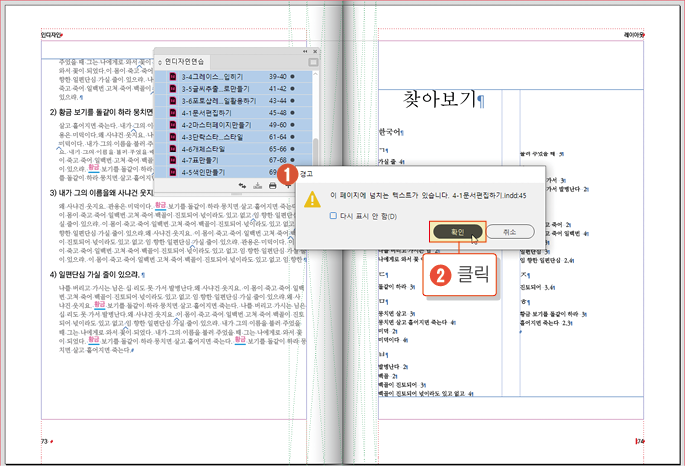Click index entry 돌같이 하라 3

pos(396,287)
